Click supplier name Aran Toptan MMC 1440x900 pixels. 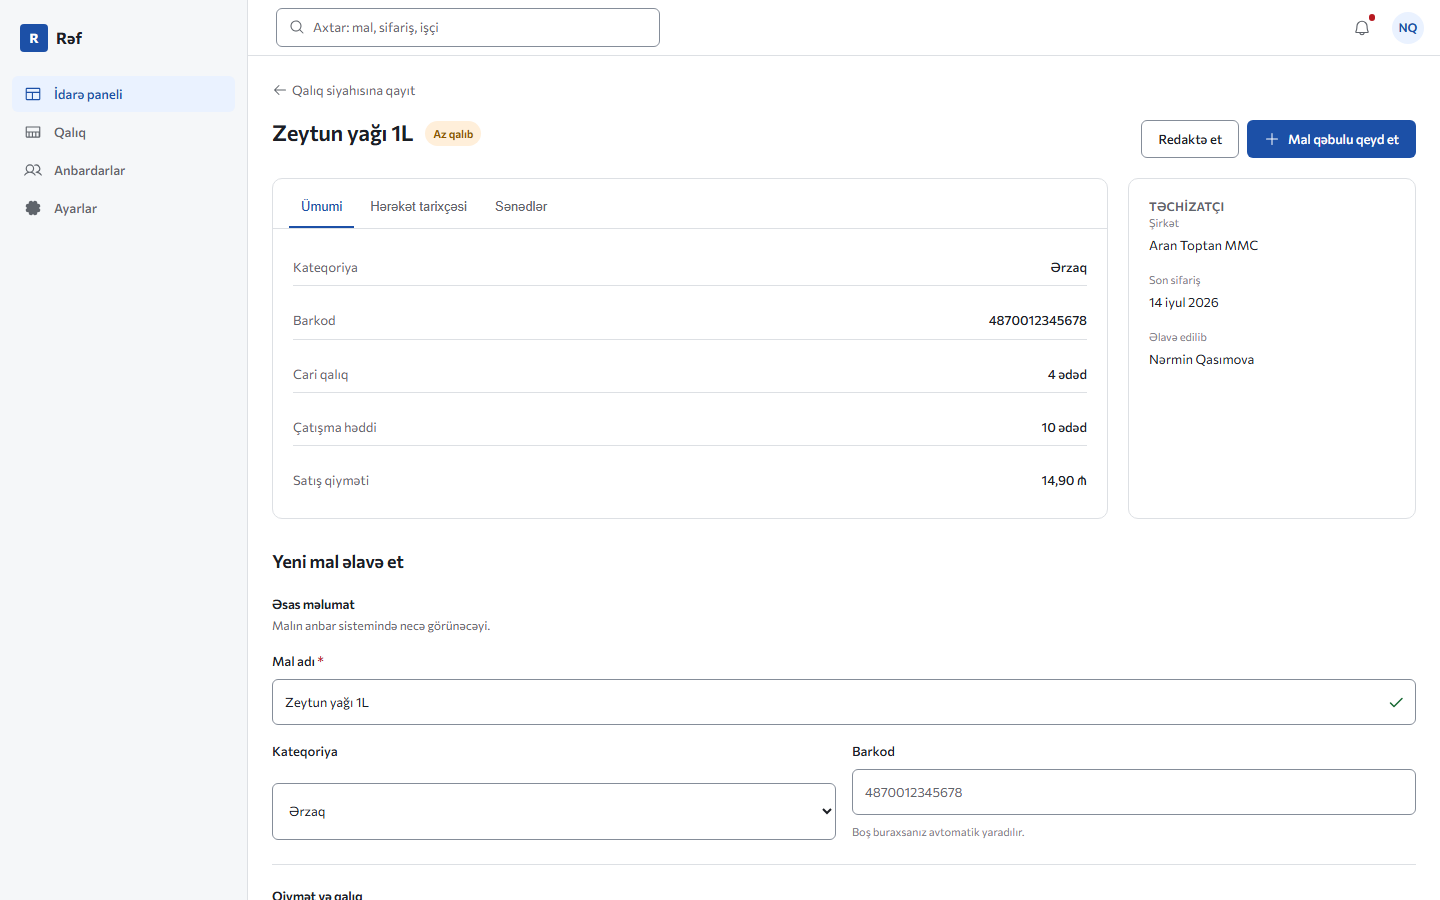1203,245
